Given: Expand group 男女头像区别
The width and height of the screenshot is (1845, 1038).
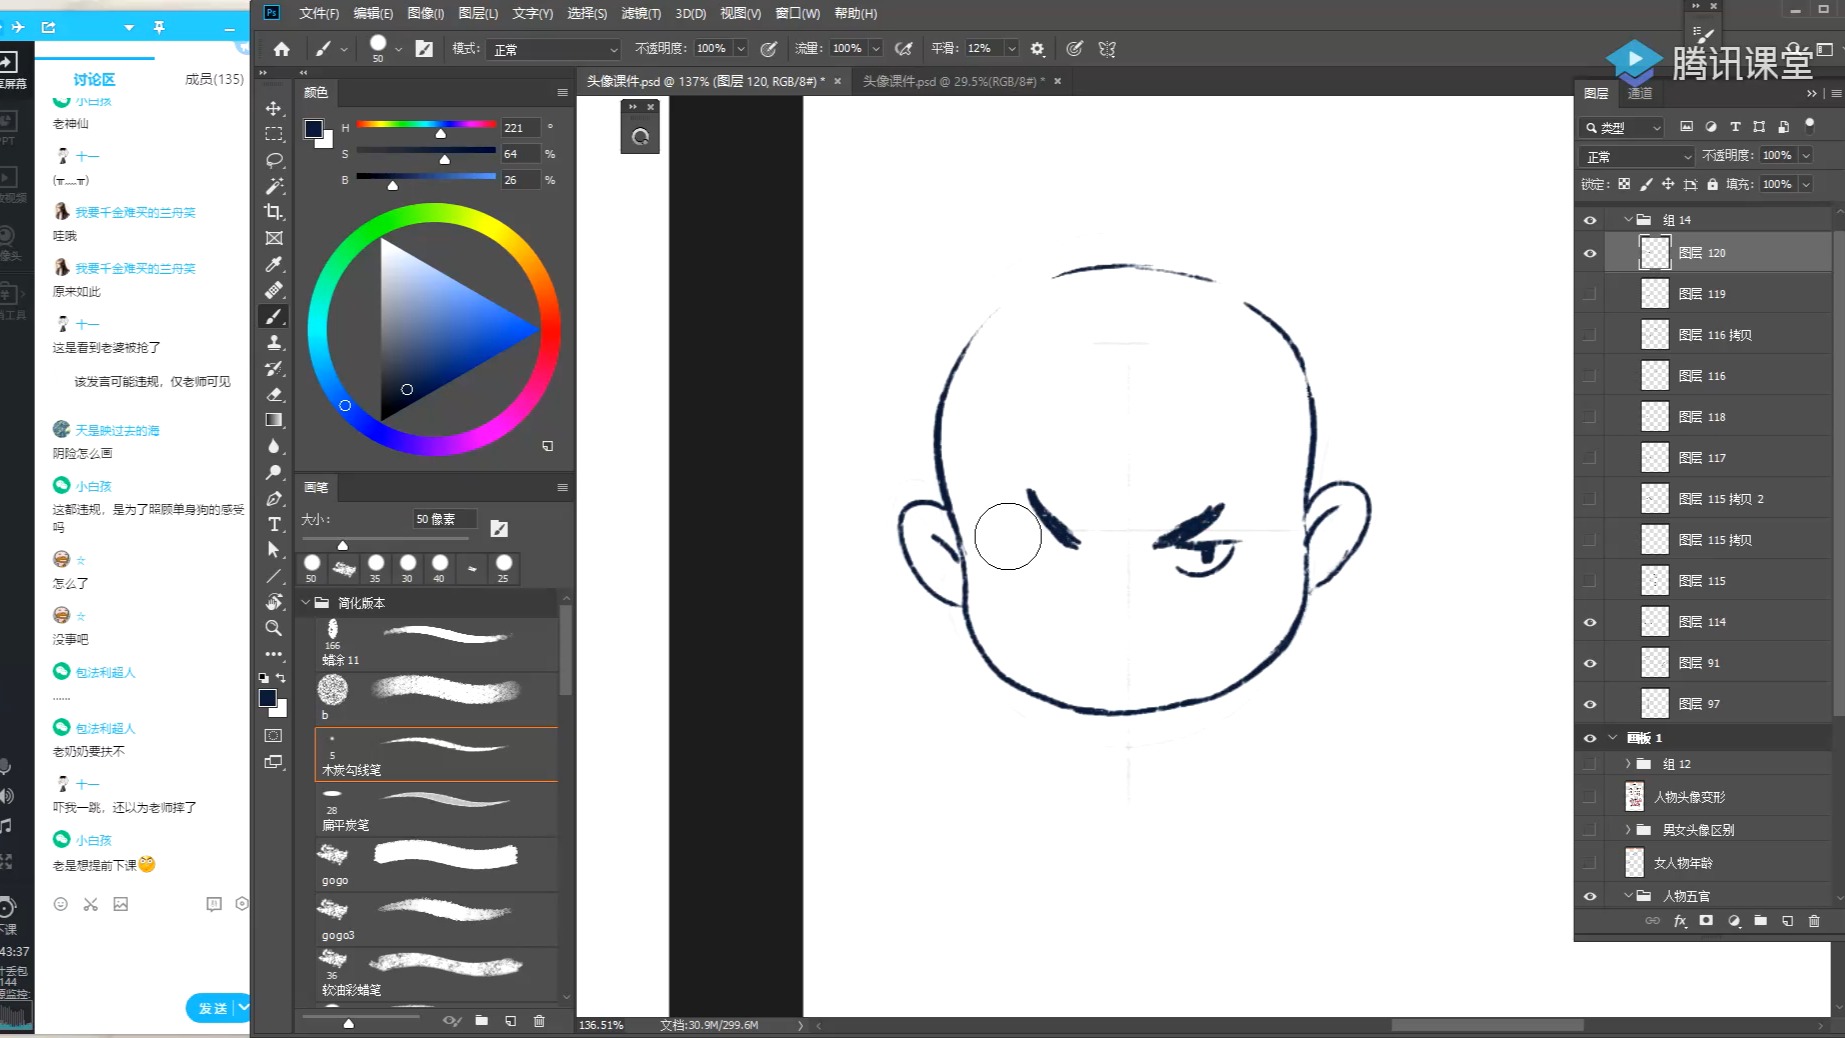Looking at the screenshot, I should click(x=1628, y=830).
